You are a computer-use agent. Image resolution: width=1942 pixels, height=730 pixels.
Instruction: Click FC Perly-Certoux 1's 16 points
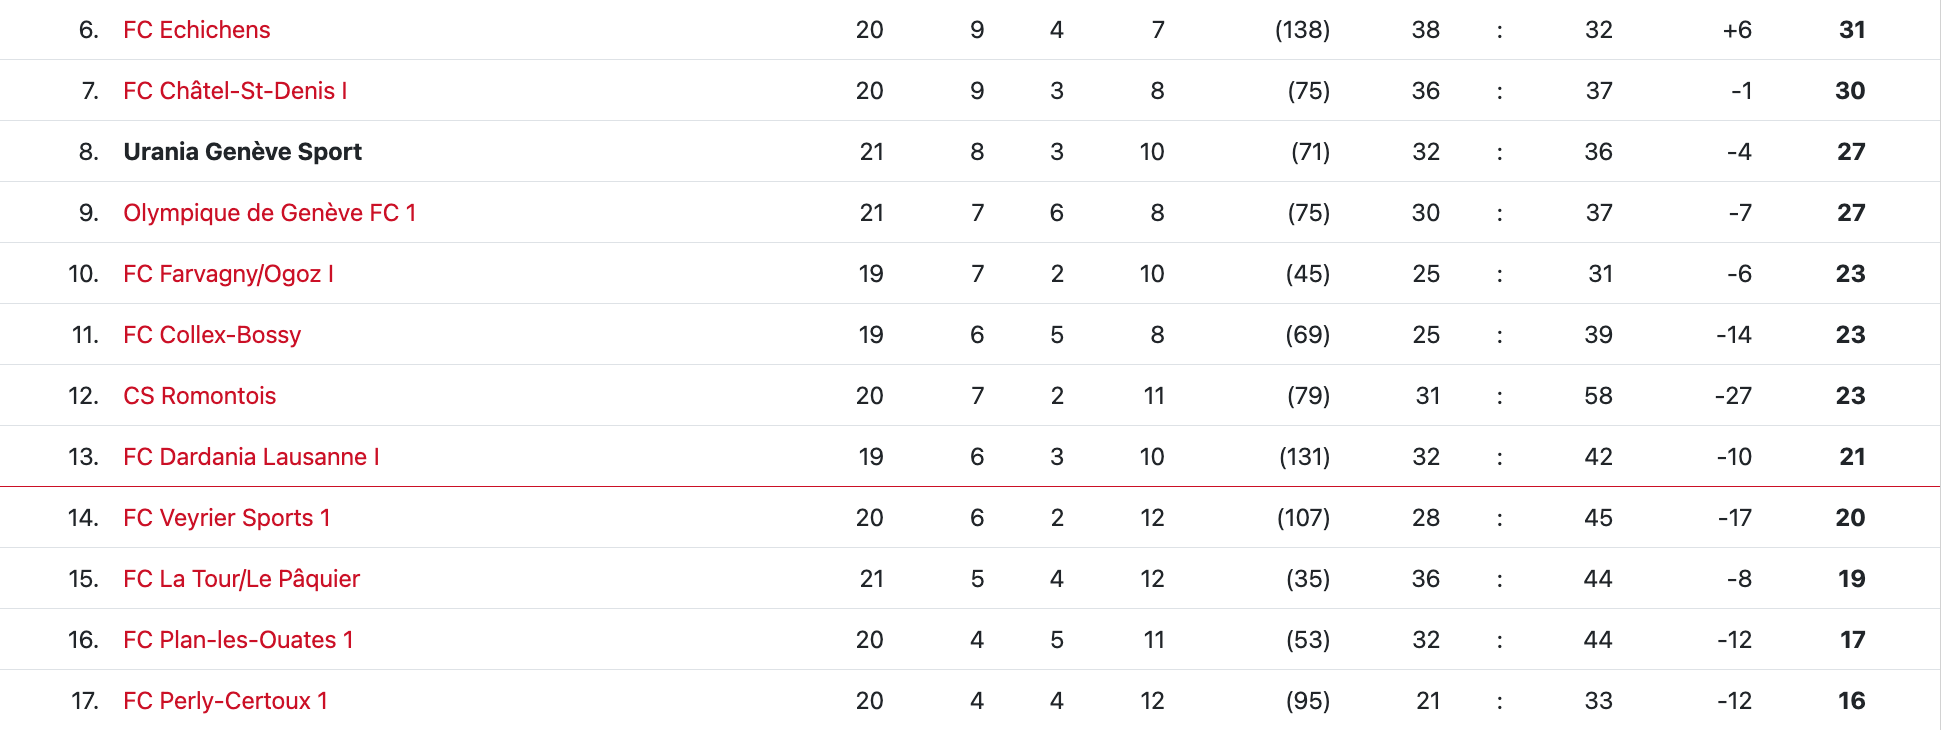[1851, 701]
